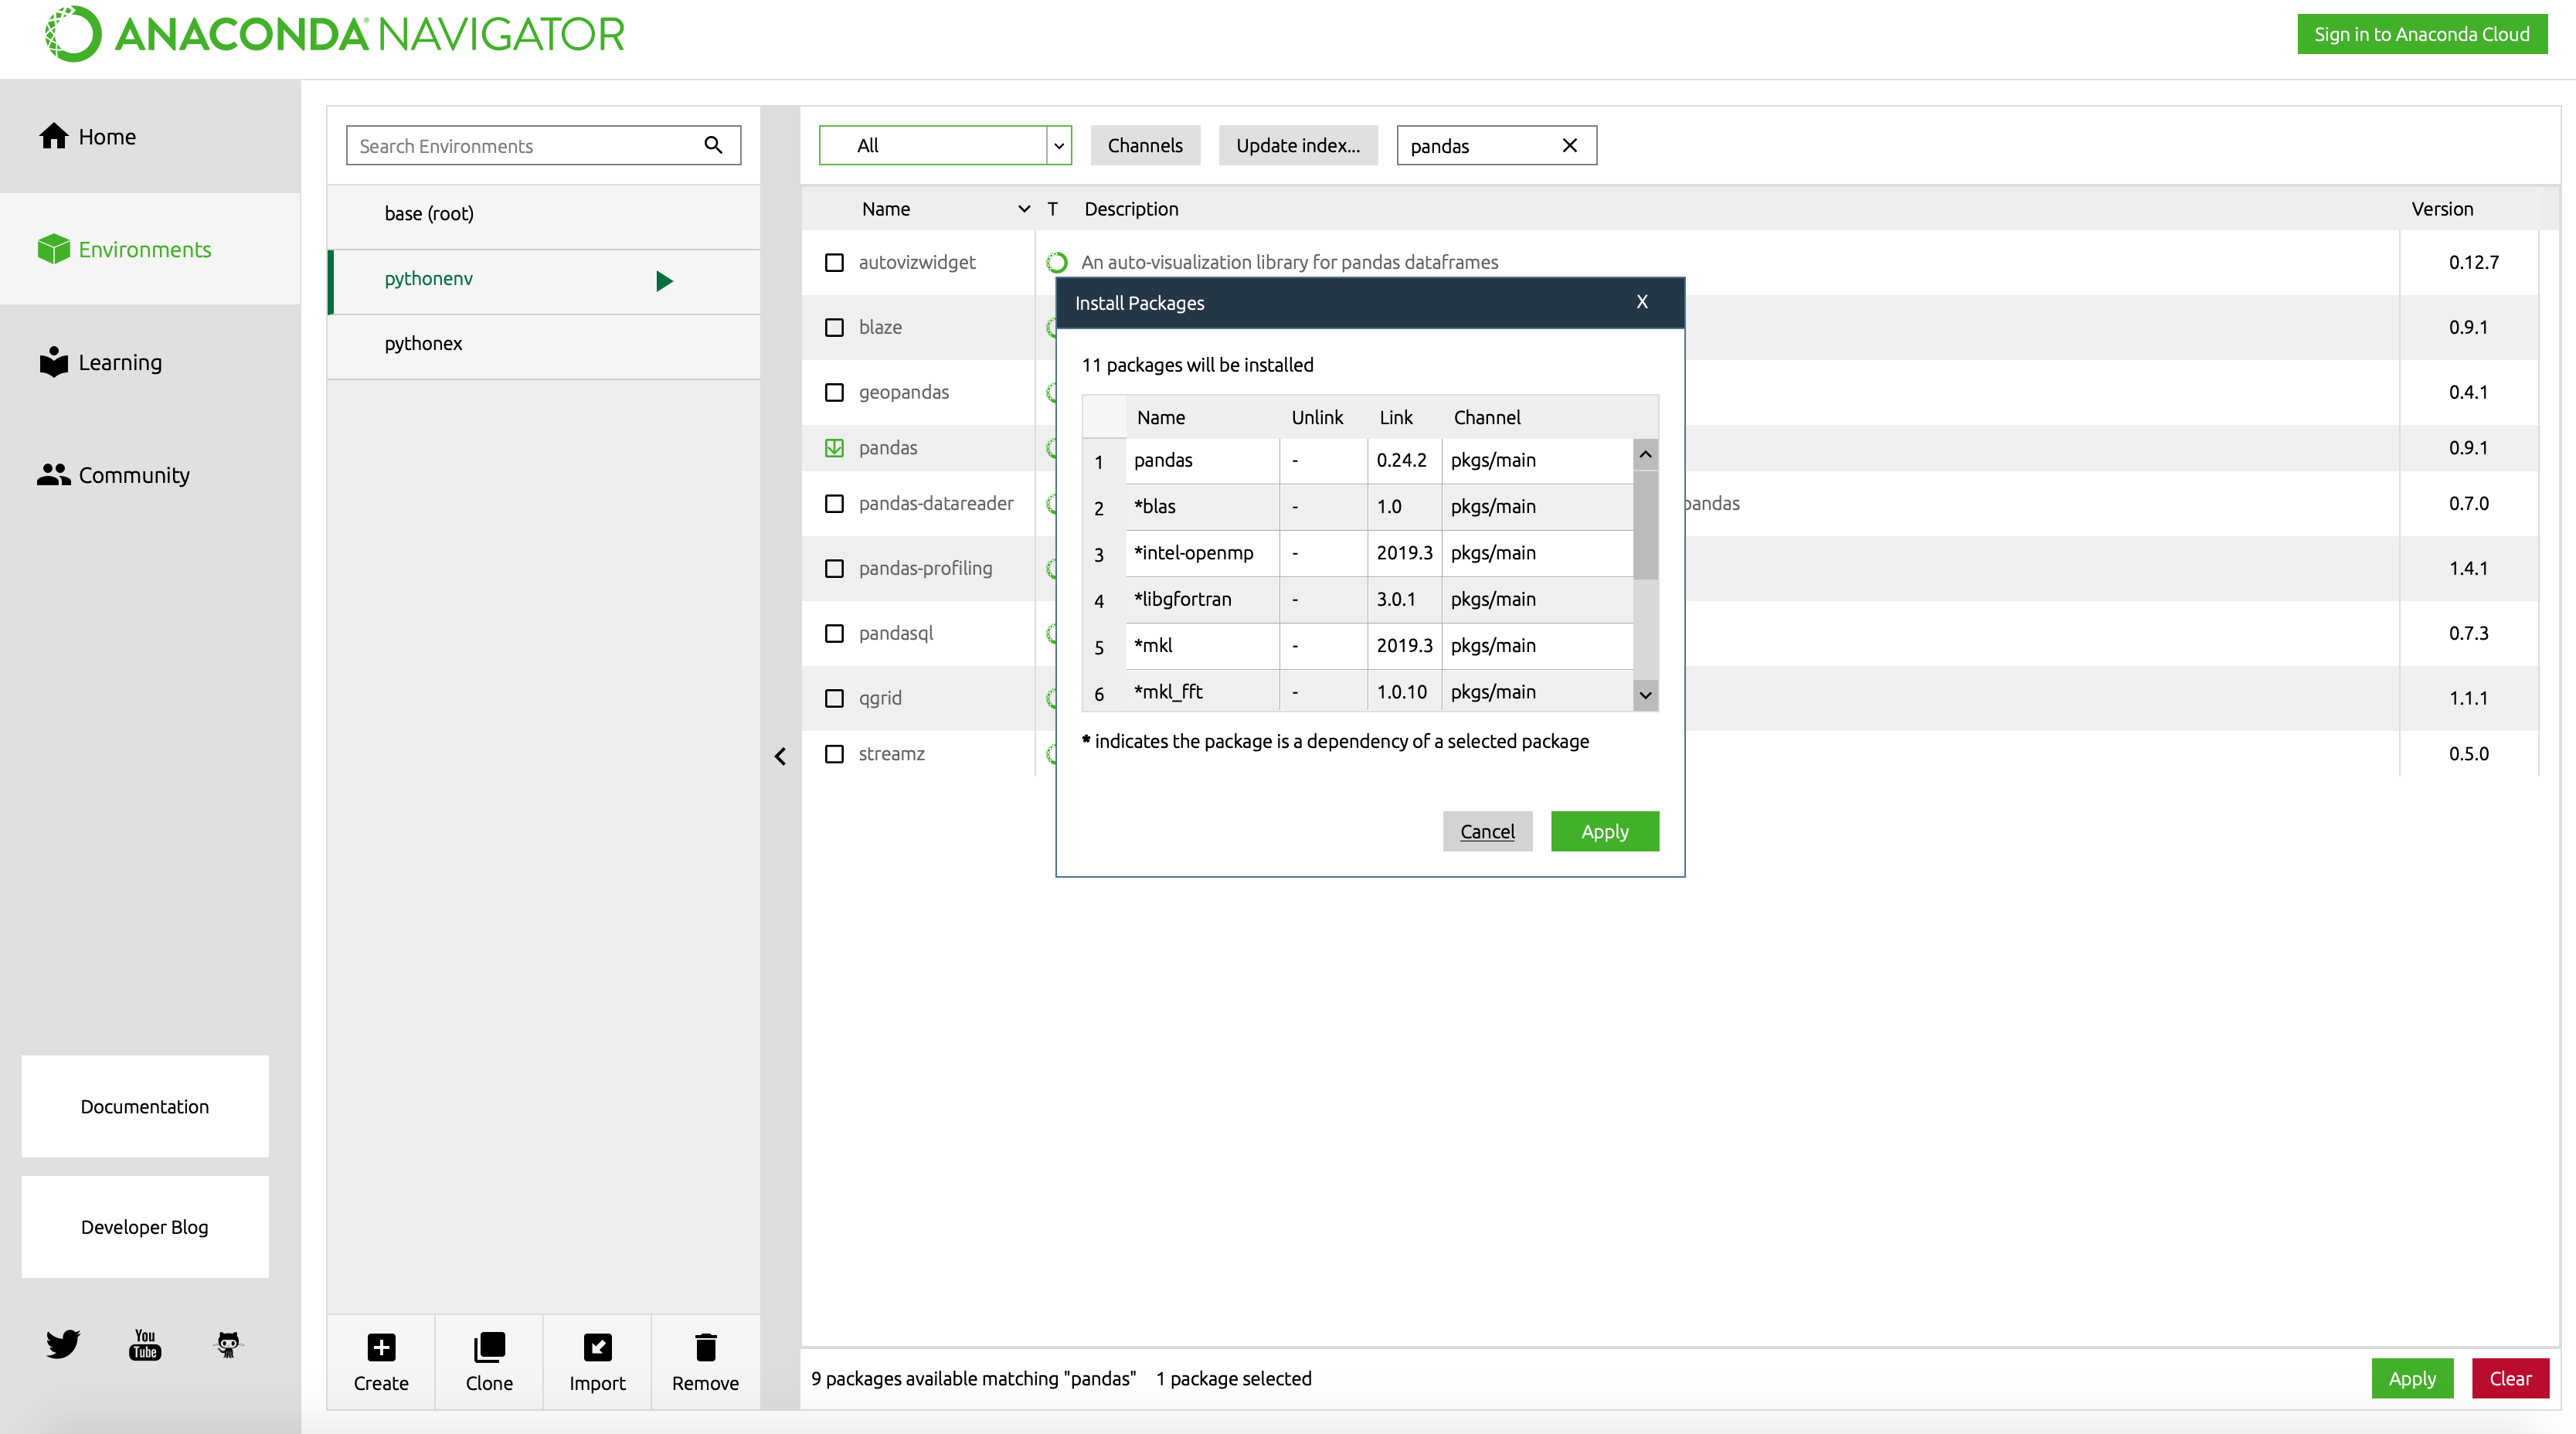
Task: Cancel the Install Packages dialog
Action: [x=1487, y=831]
